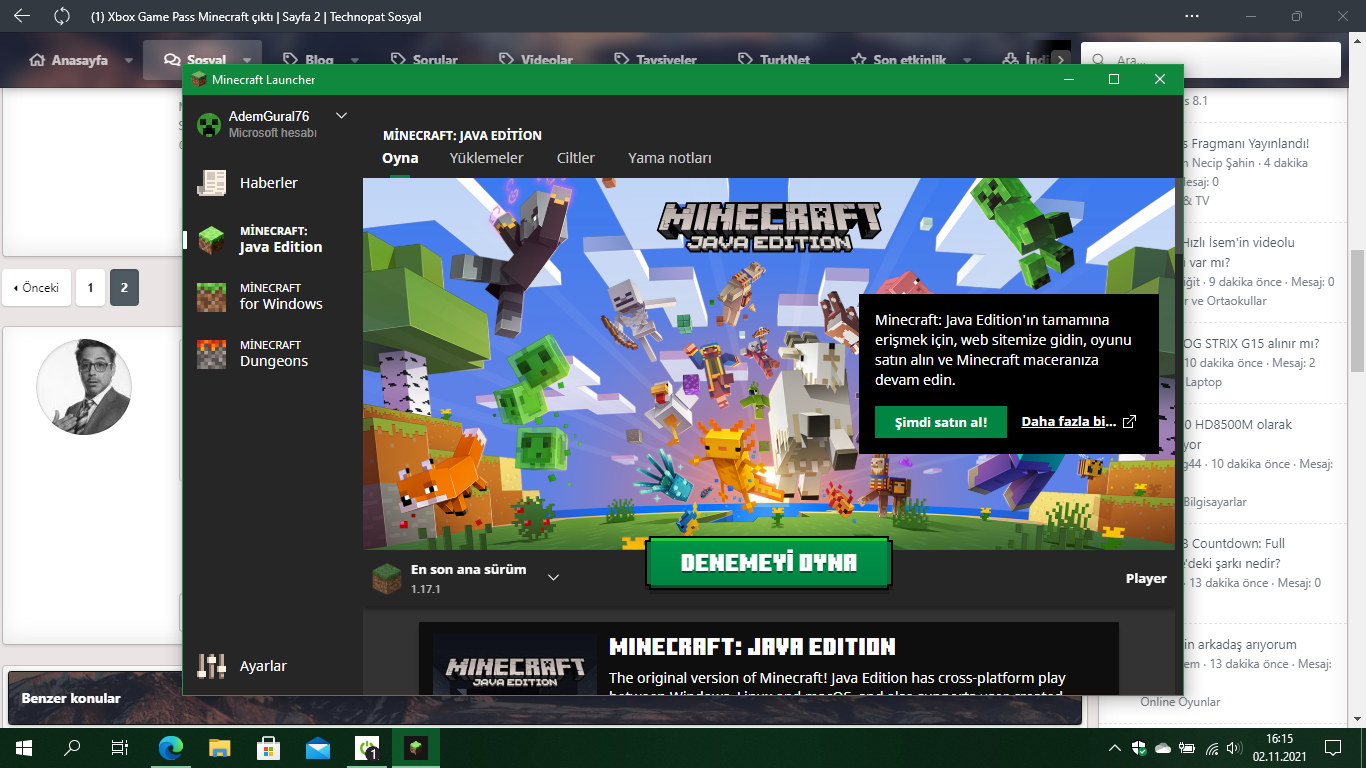Image resolution: width=1366 pixels, height=768 pixels.
Task: Click the Windows Security shield tray icon
Action: [x=1139, y=747]
